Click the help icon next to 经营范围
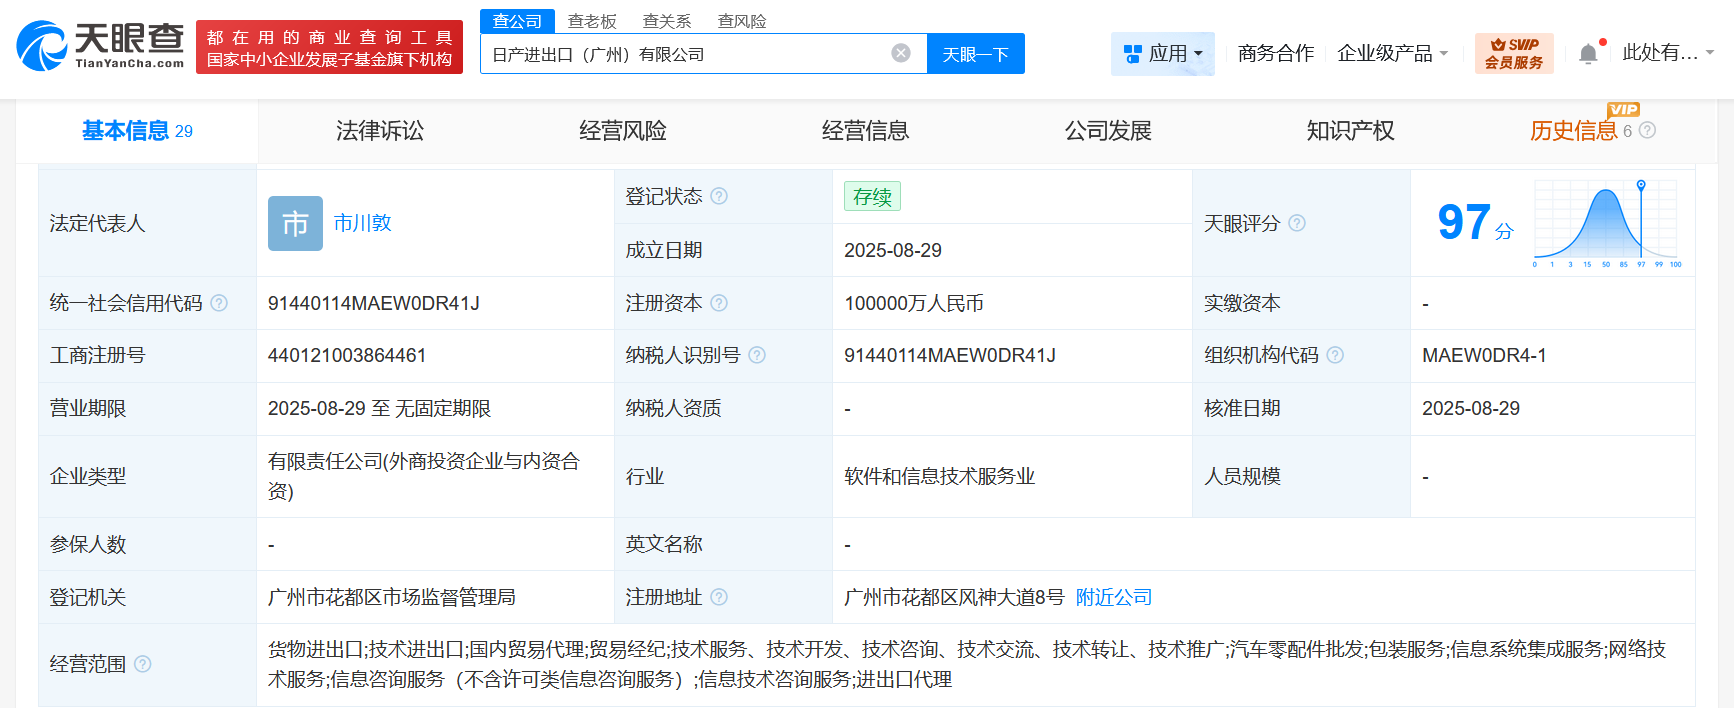This screenshot has width=1734, height=708. [143, 664]
